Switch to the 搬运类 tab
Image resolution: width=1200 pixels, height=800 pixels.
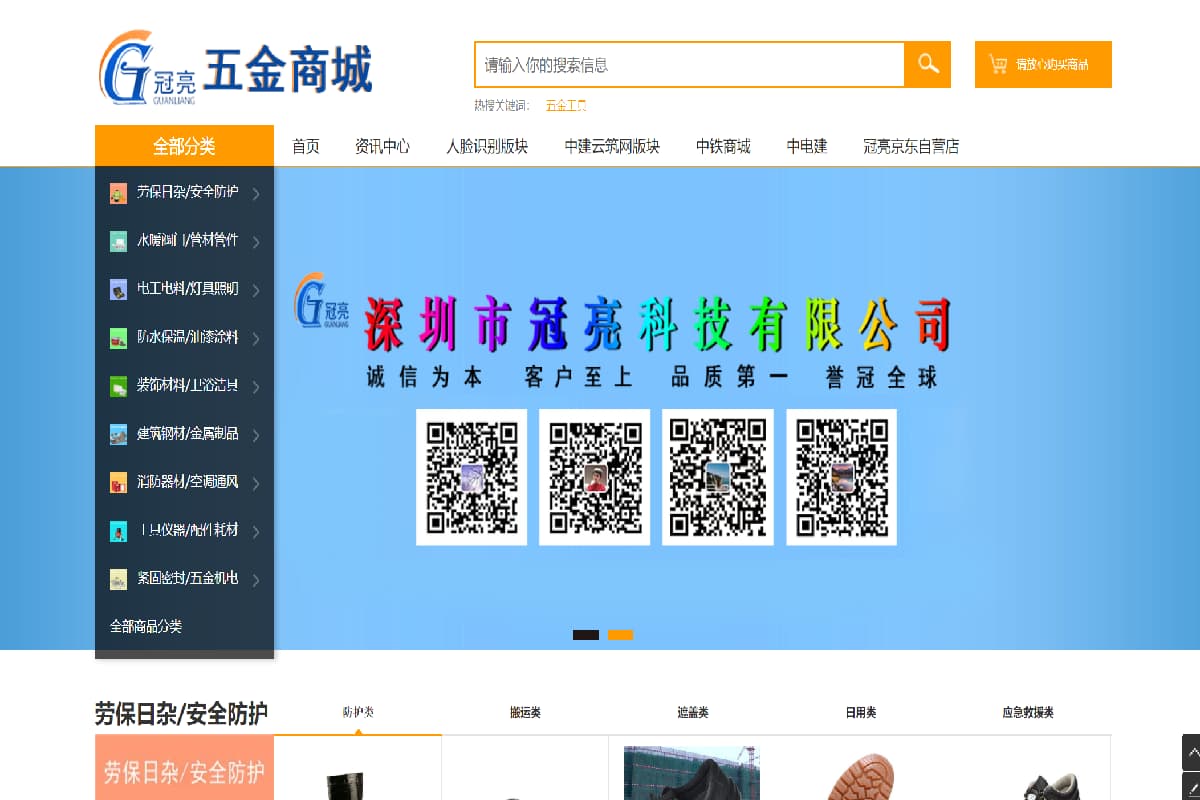click(x=525, y=712)
